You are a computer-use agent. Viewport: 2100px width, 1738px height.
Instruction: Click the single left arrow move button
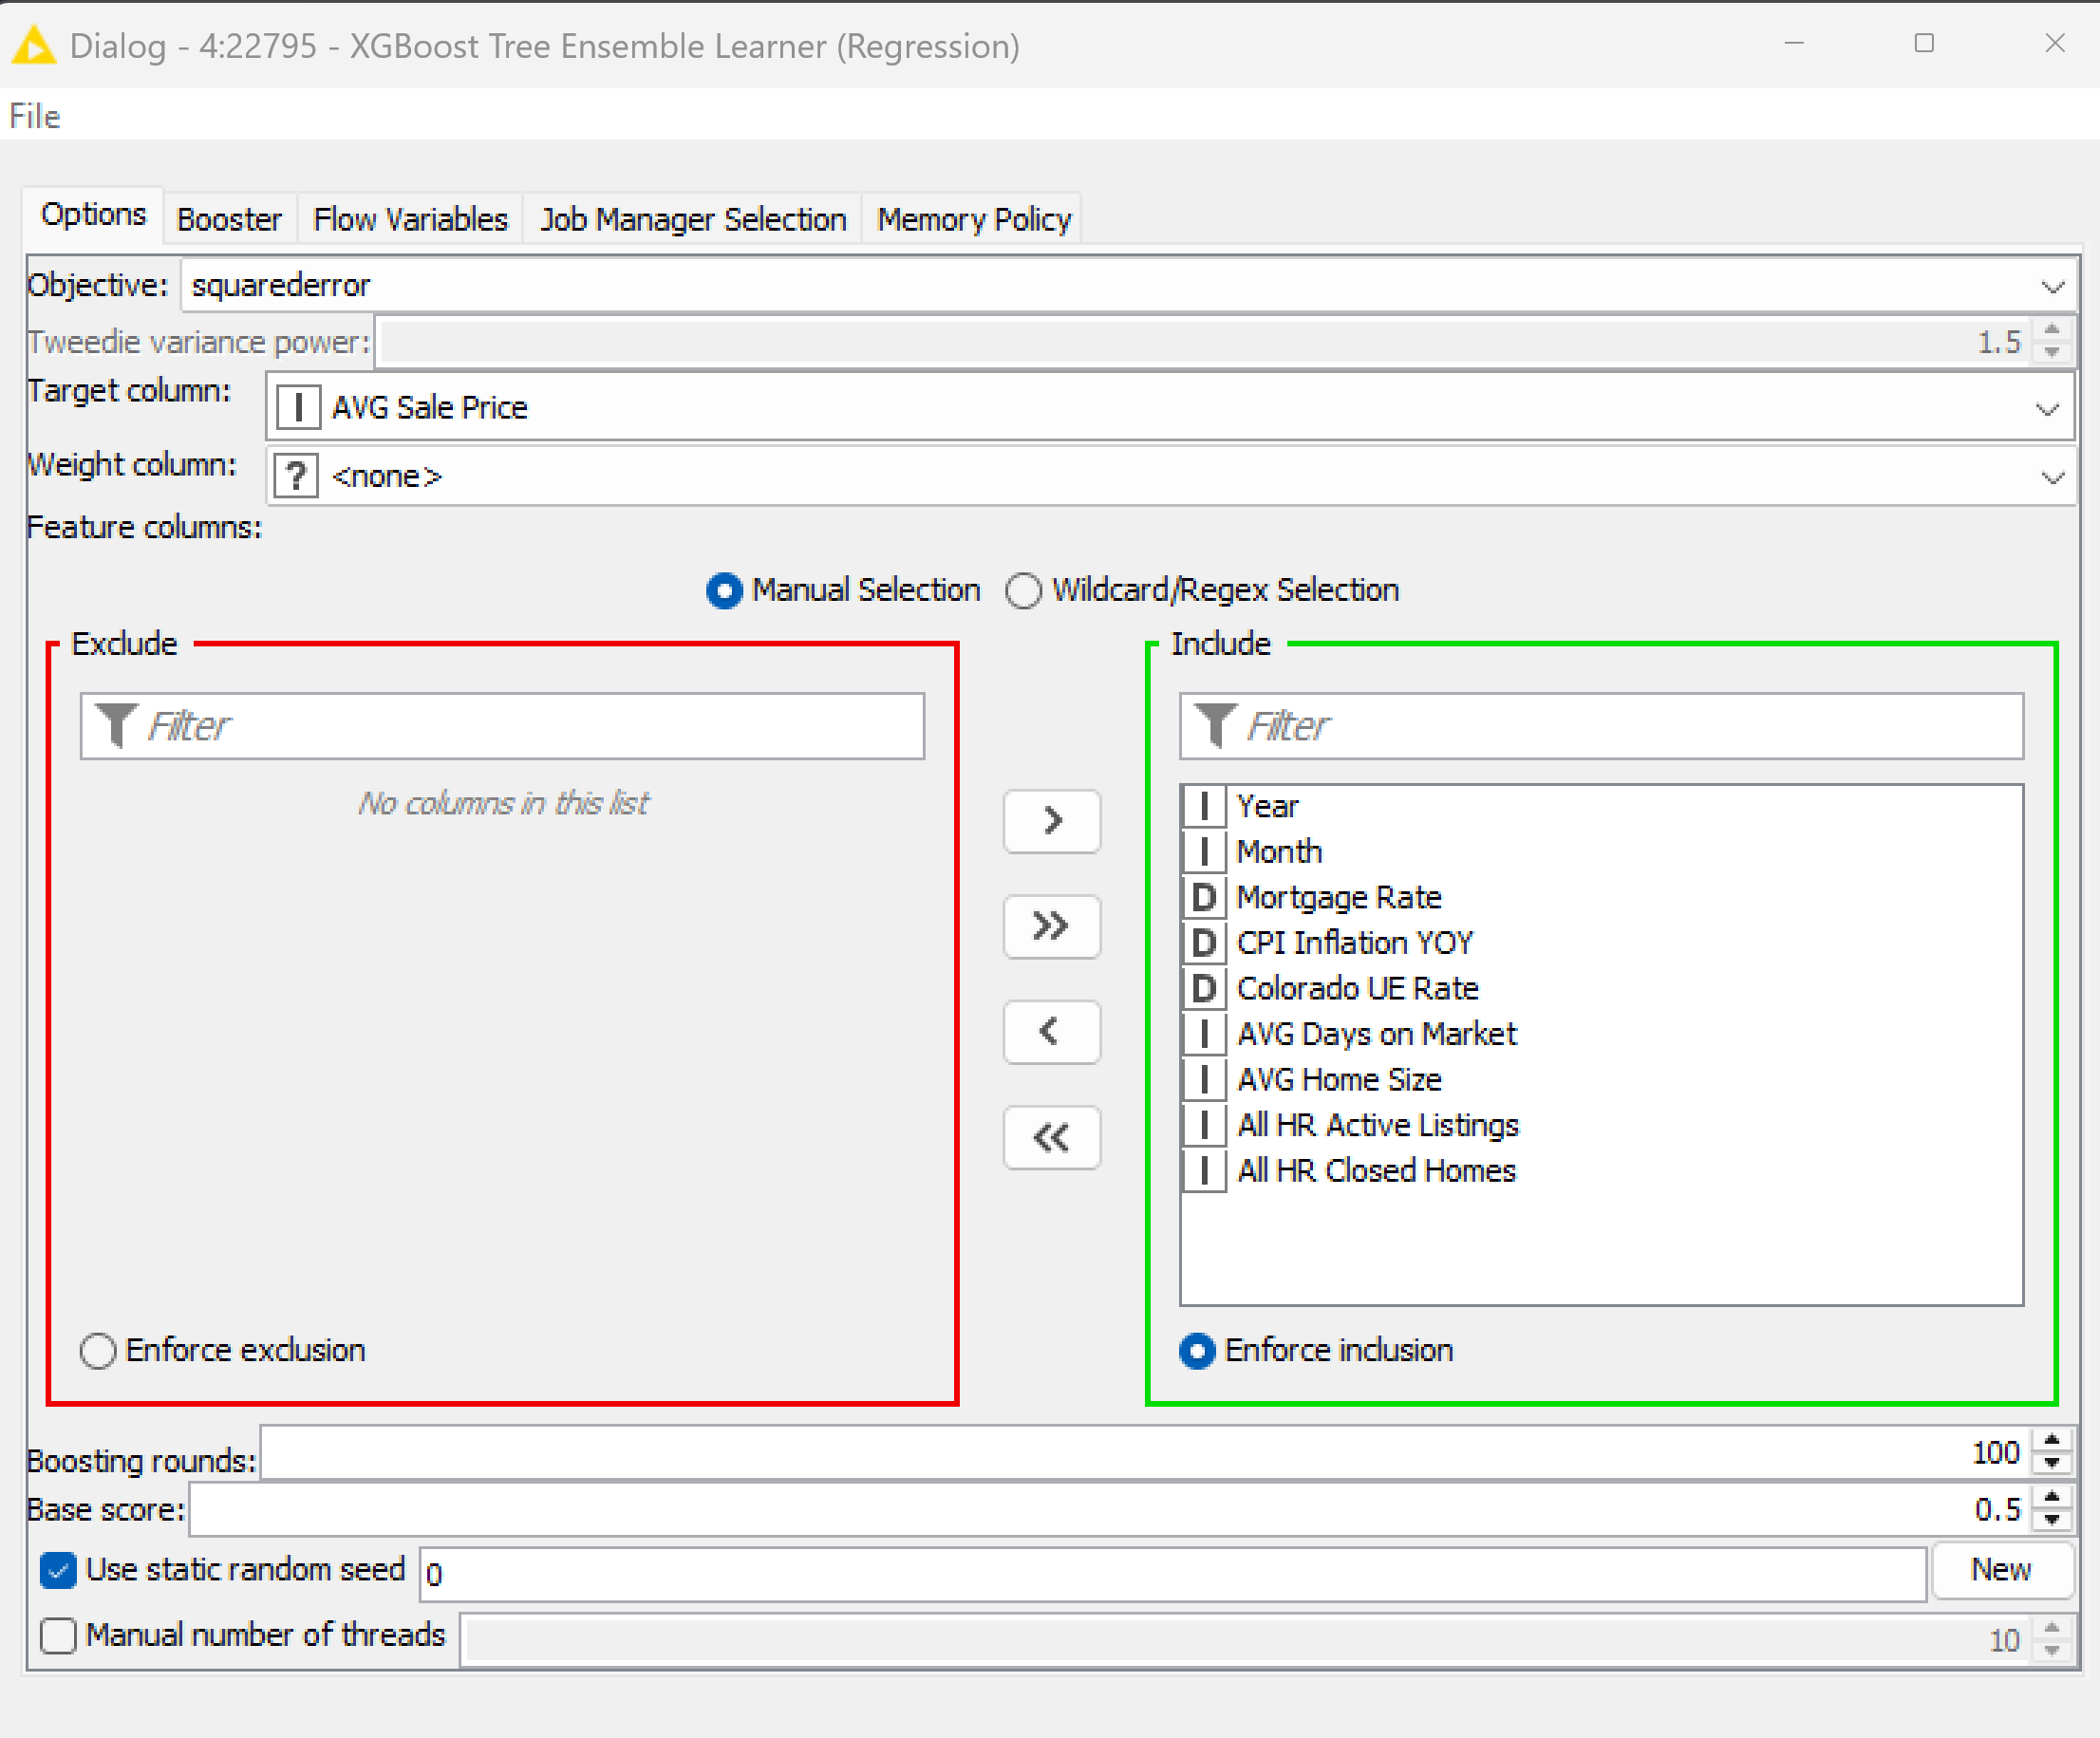click(x=1051, y=1031)
